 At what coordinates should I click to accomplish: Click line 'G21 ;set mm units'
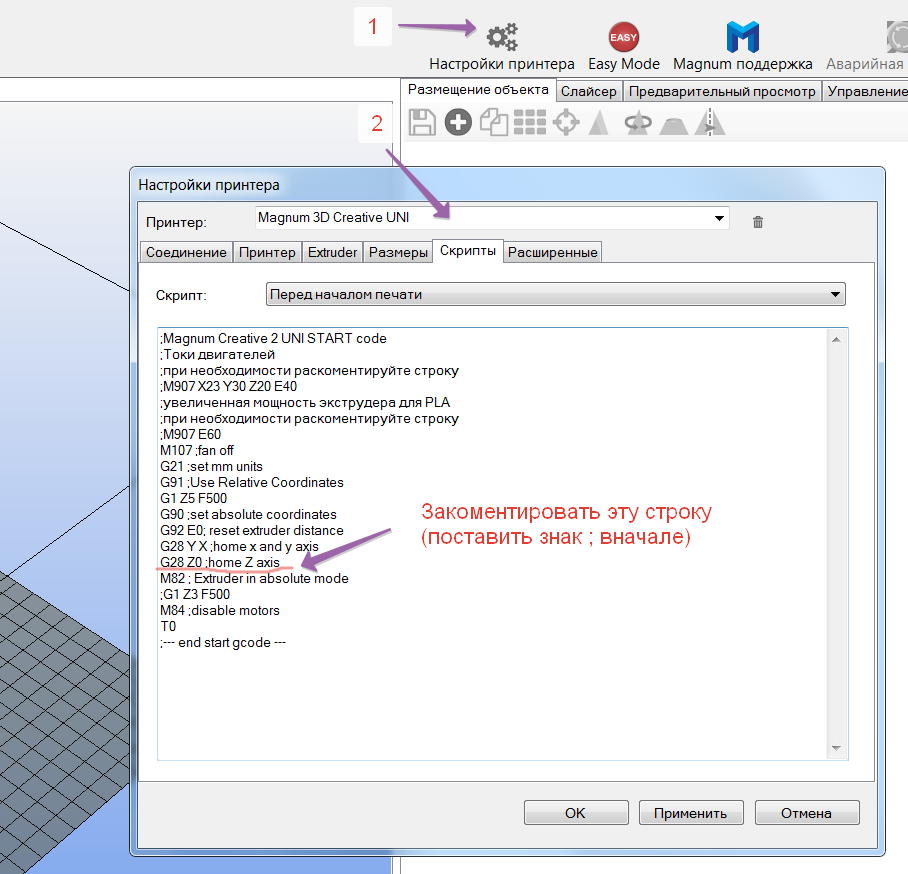(x=211, y=466)
